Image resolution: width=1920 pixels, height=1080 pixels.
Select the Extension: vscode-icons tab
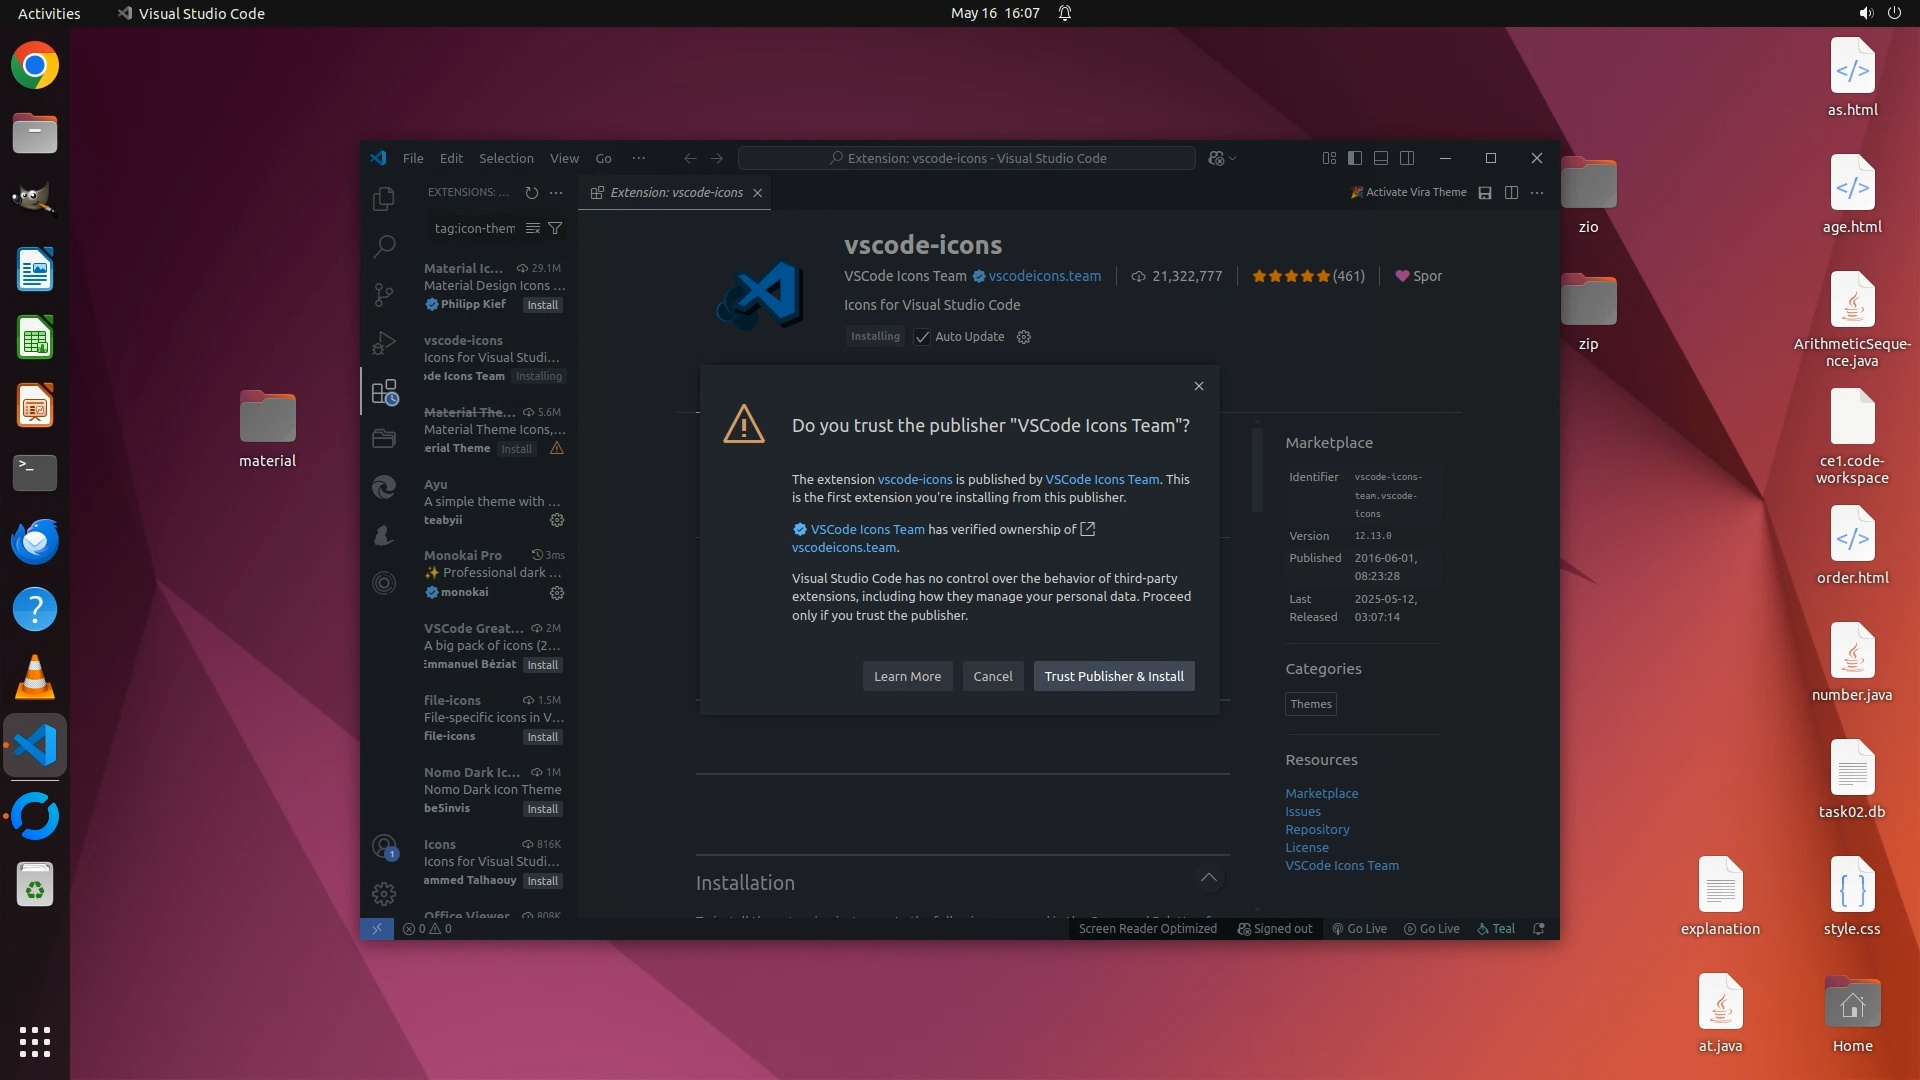[676, 193]
